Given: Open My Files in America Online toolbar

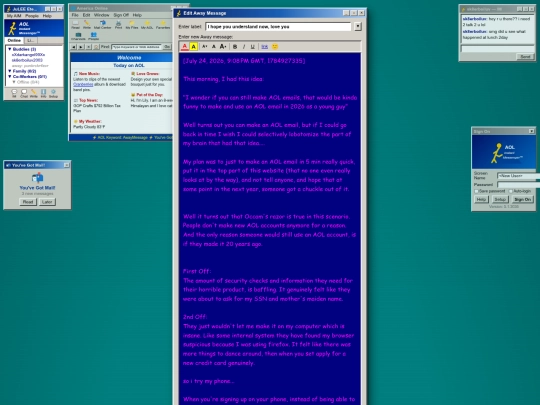Looking at the screenshot, I should coord(132,25).
